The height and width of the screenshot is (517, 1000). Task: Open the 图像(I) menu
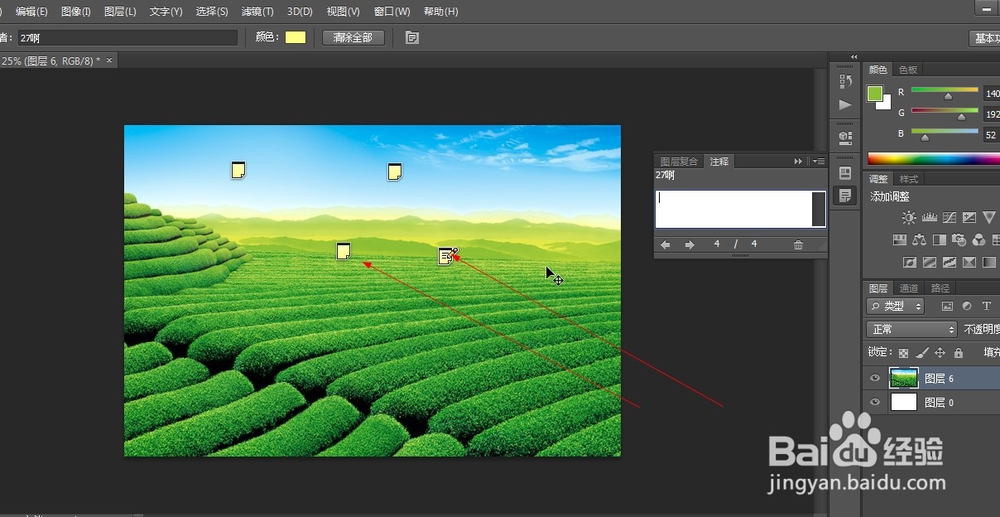pos(76,11)
